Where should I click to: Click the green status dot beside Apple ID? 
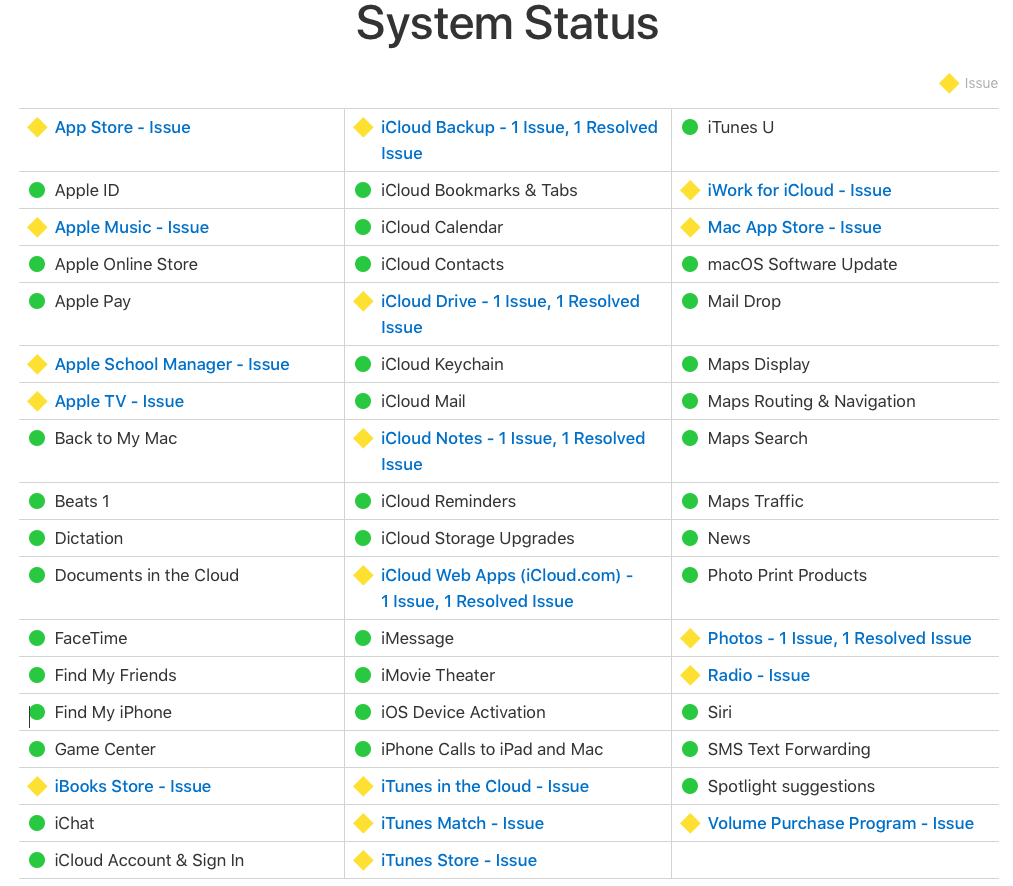coord(37,190)
